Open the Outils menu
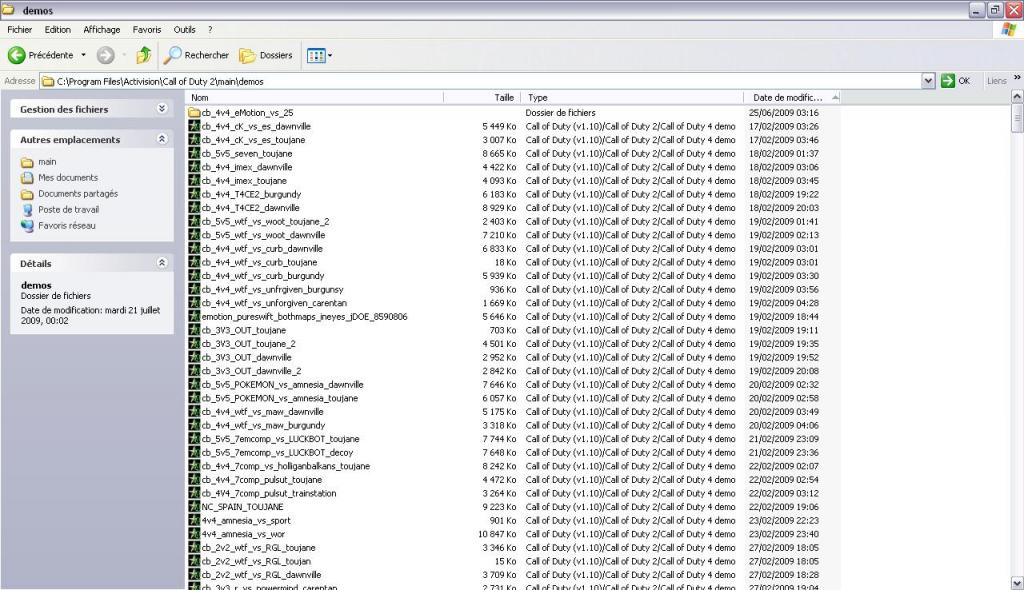Viewport: 1024px width, 590px height. point(184,29)
